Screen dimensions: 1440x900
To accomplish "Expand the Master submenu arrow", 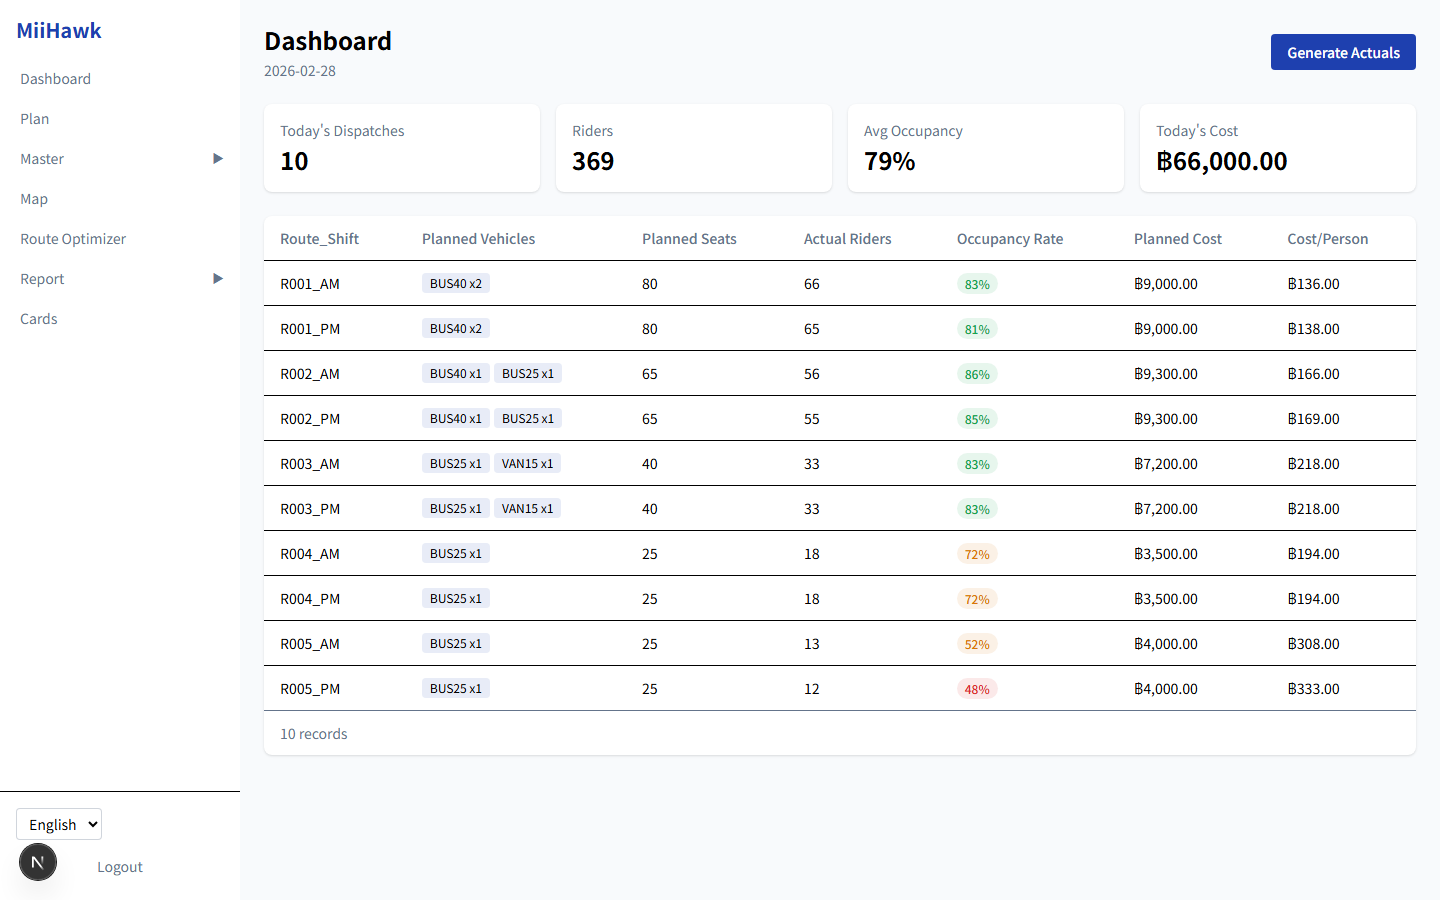I will tap(217, 159).
